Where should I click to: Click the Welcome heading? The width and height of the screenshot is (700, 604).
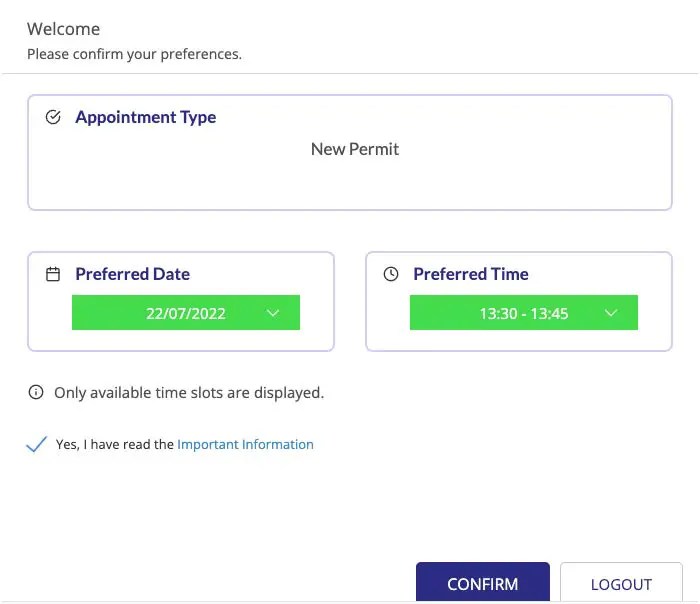(63, 29)
